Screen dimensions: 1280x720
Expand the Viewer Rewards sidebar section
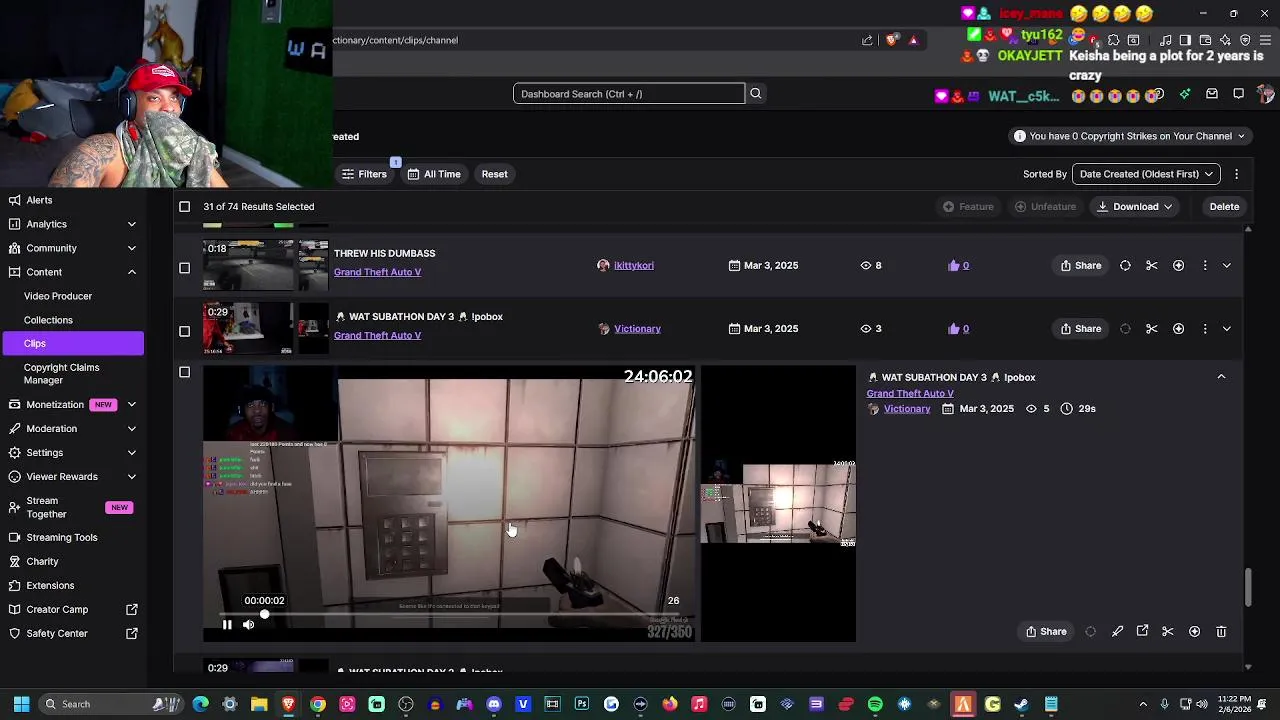pyautogui.click(x=131, y=477)
